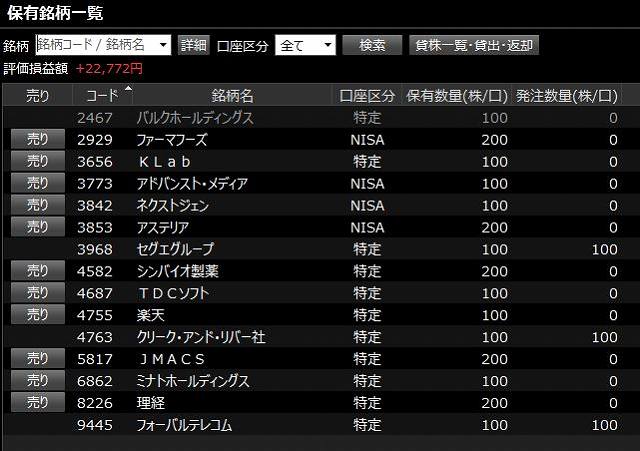The image size is (640, 451).
Task: Click 売り button for 理経
Action: 38,402
